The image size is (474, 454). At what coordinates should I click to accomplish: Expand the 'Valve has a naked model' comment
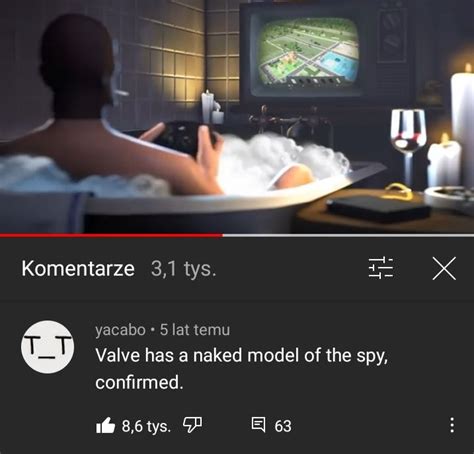point(242,369)
